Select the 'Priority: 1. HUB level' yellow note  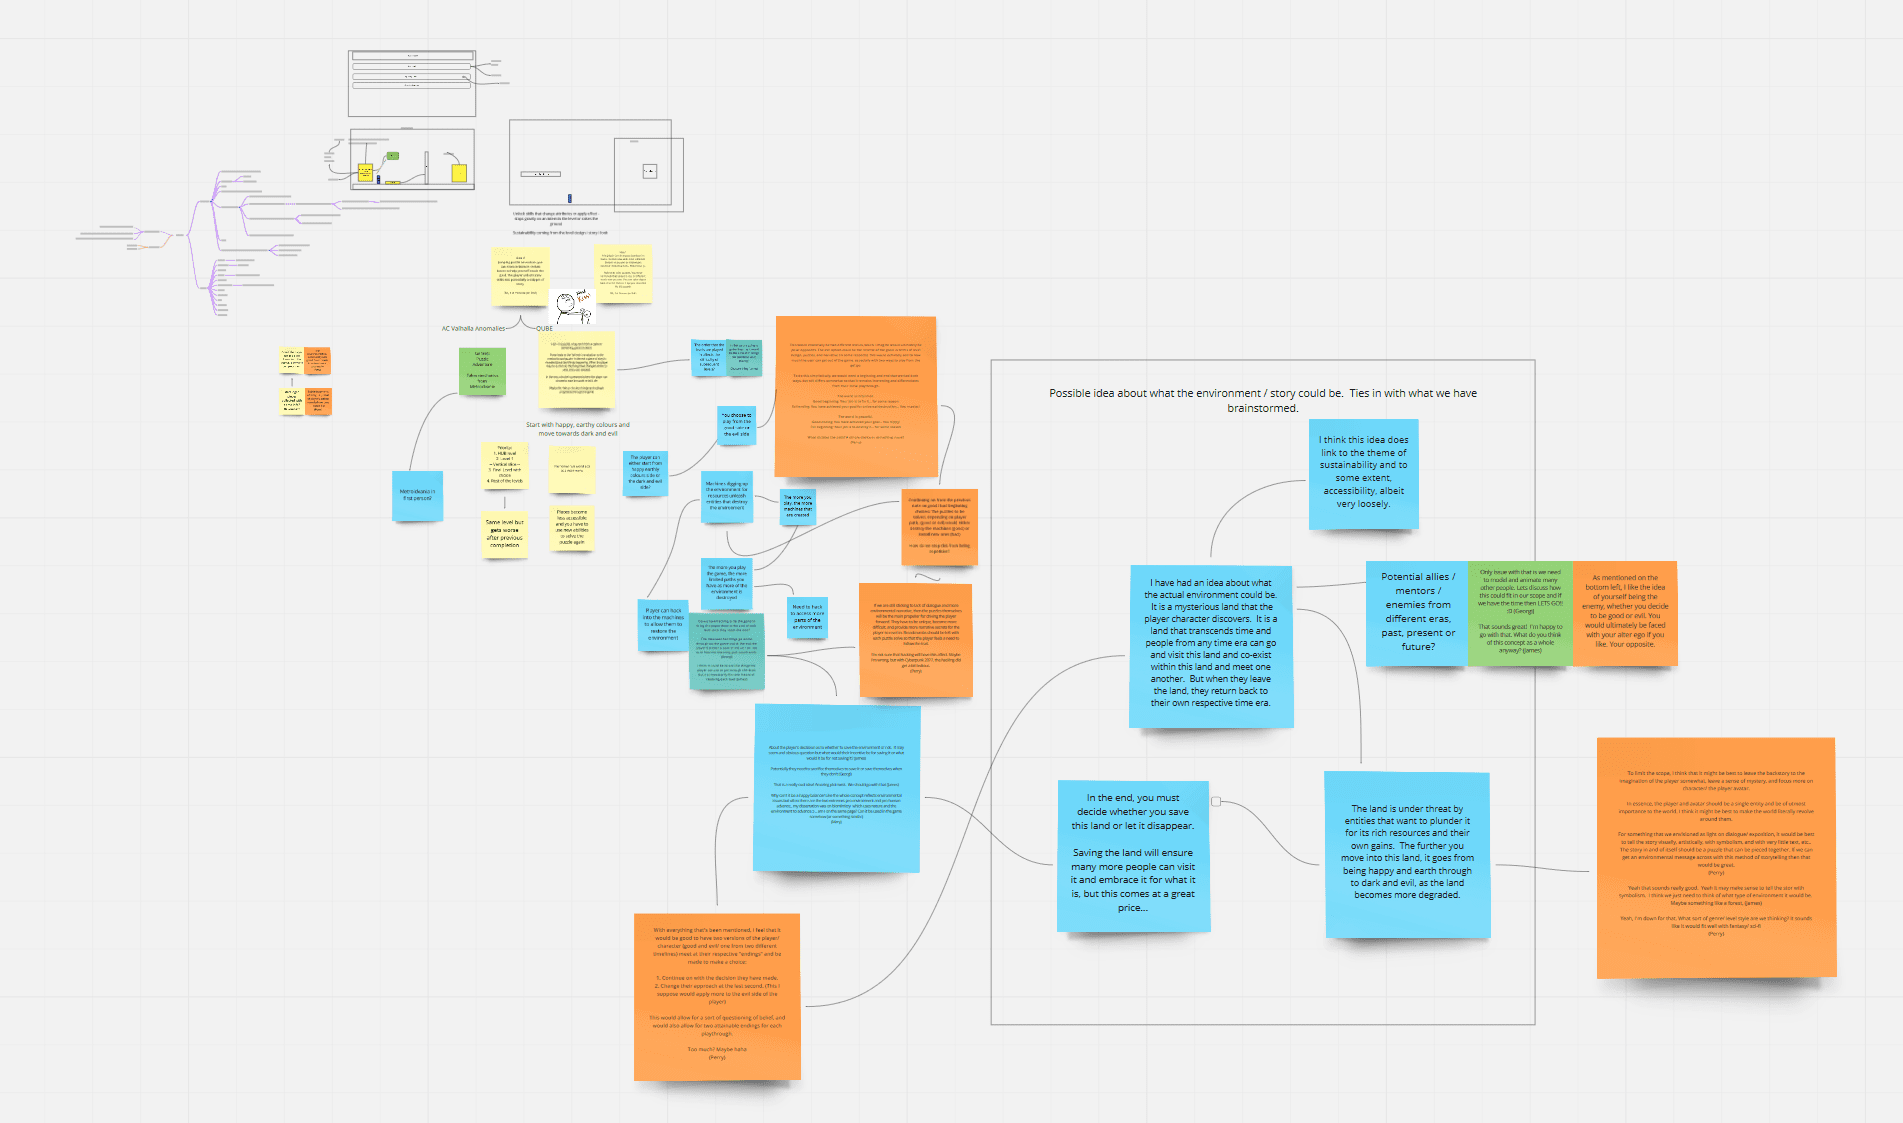[x=505, y=465]
